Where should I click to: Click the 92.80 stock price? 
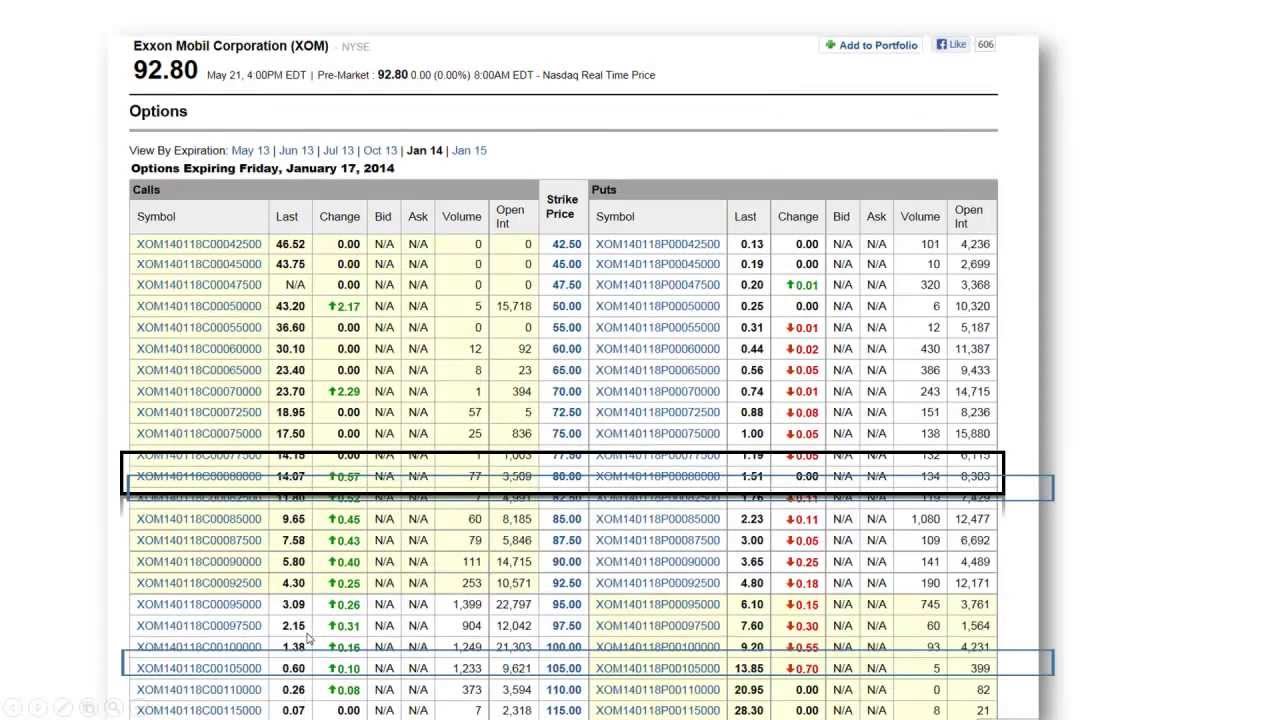166,70
